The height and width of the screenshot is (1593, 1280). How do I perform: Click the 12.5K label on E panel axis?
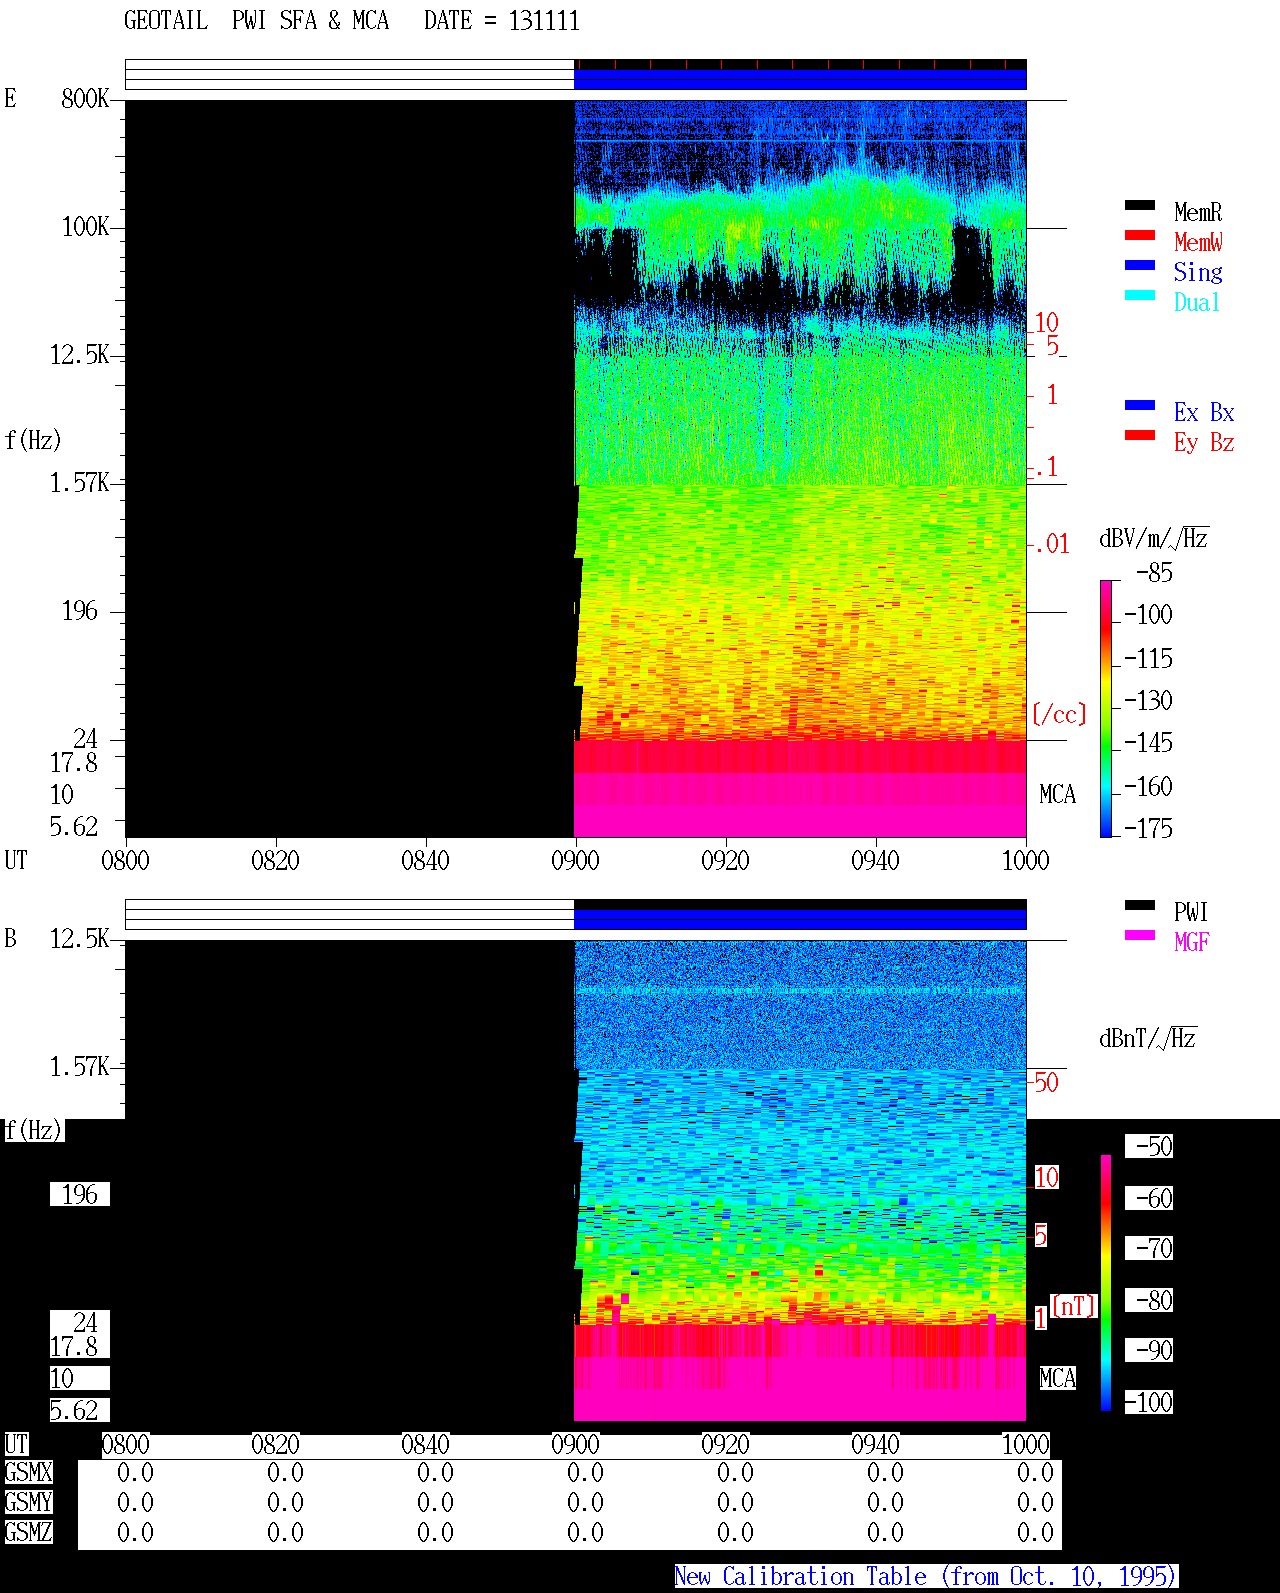click(79, 354)
